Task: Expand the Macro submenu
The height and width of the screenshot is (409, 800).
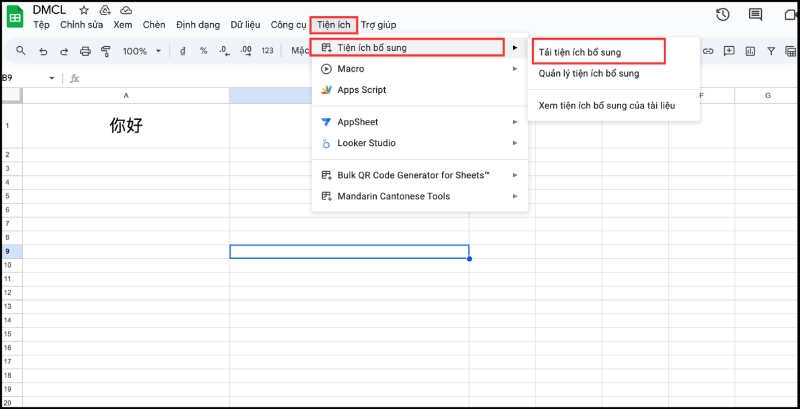Action: [420, 68]
